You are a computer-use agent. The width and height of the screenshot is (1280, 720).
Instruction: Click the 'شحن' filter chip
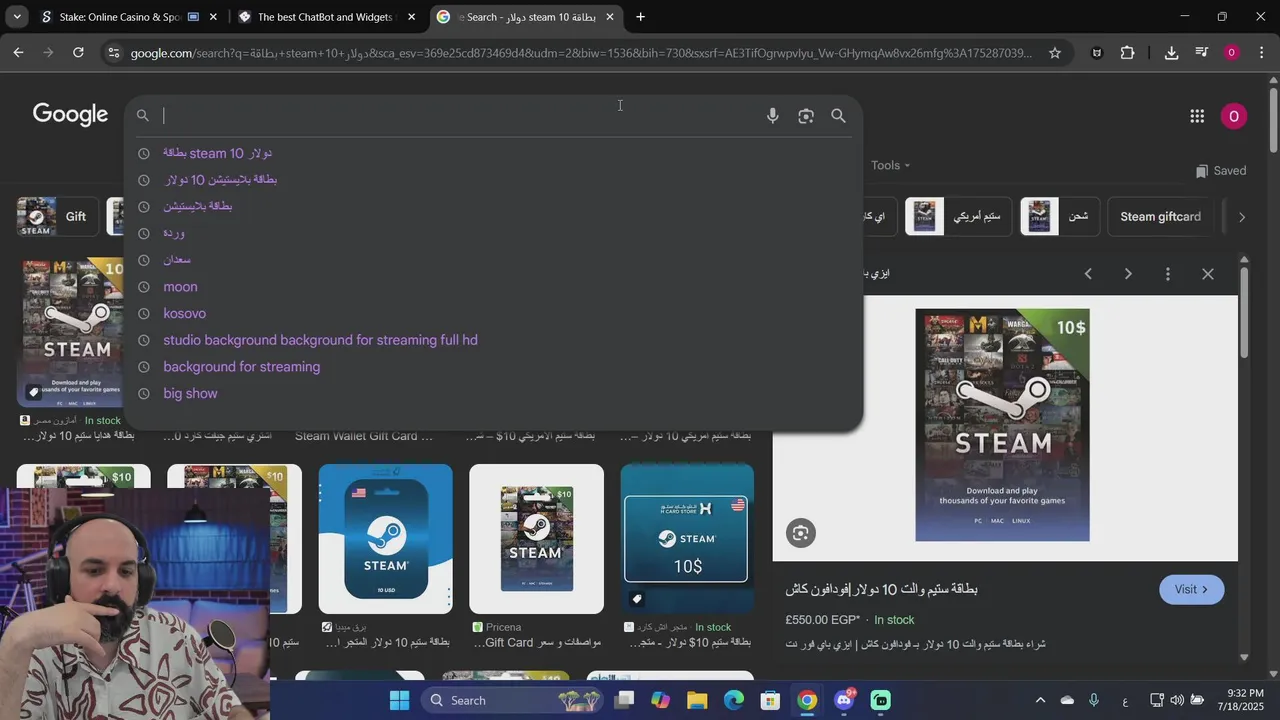[1058, 217]
